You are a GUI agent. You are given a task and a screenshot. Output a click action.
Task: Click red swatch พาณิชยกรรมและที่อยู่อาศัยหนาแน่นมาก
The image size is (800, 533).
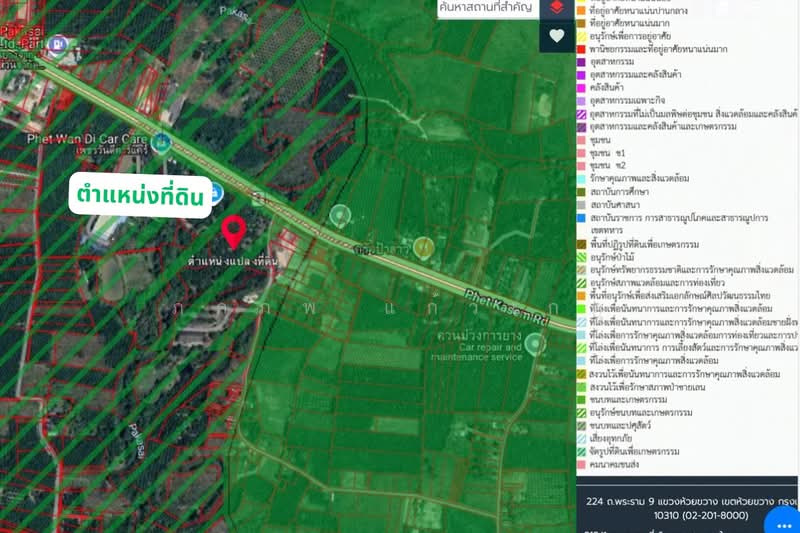[581, 49]
